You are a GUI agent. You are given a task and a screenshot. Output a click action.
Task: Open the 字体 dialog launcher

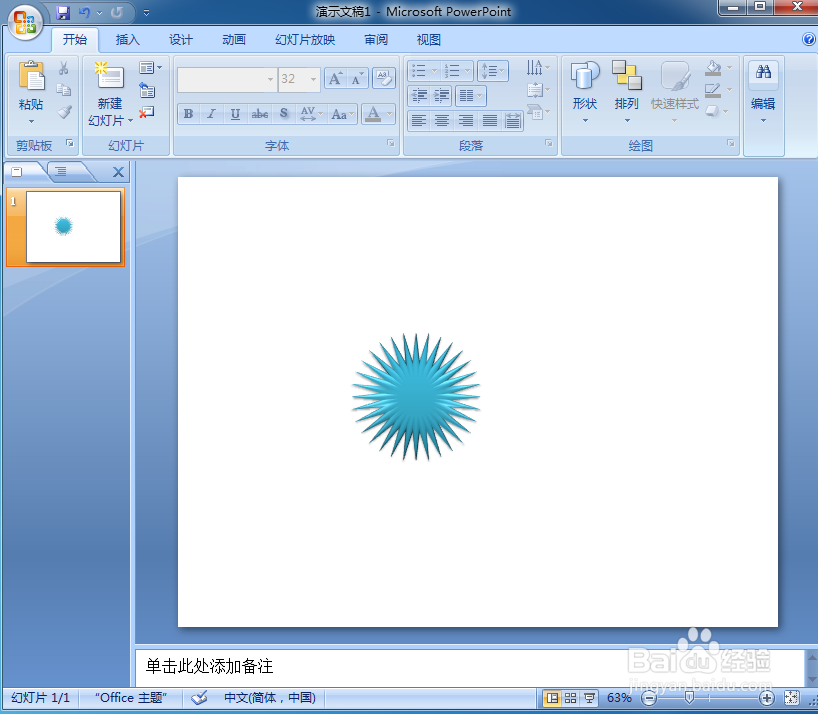pyautogui.click(x=391, y=143)
